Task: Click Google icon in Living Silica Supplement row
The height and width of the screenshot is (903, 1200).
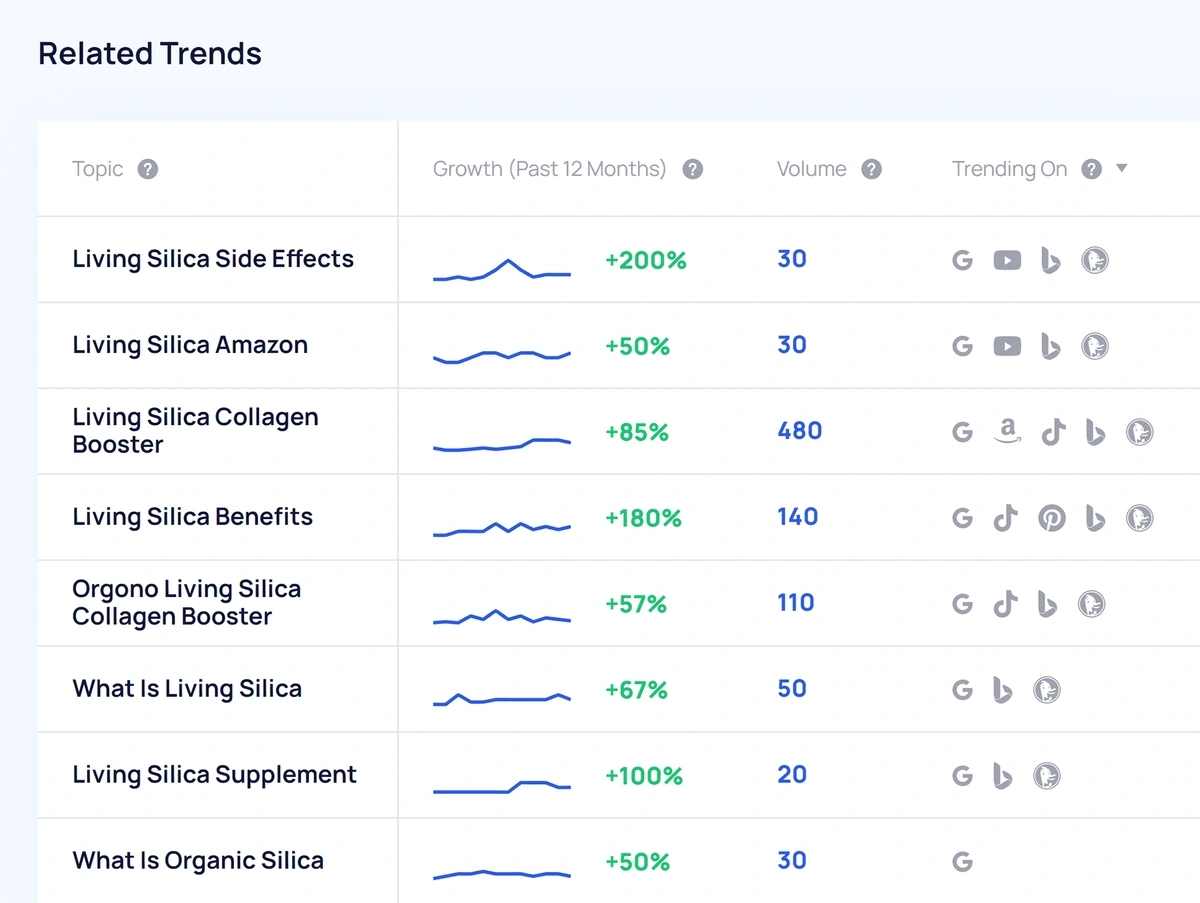Action: tap(962, 777)
